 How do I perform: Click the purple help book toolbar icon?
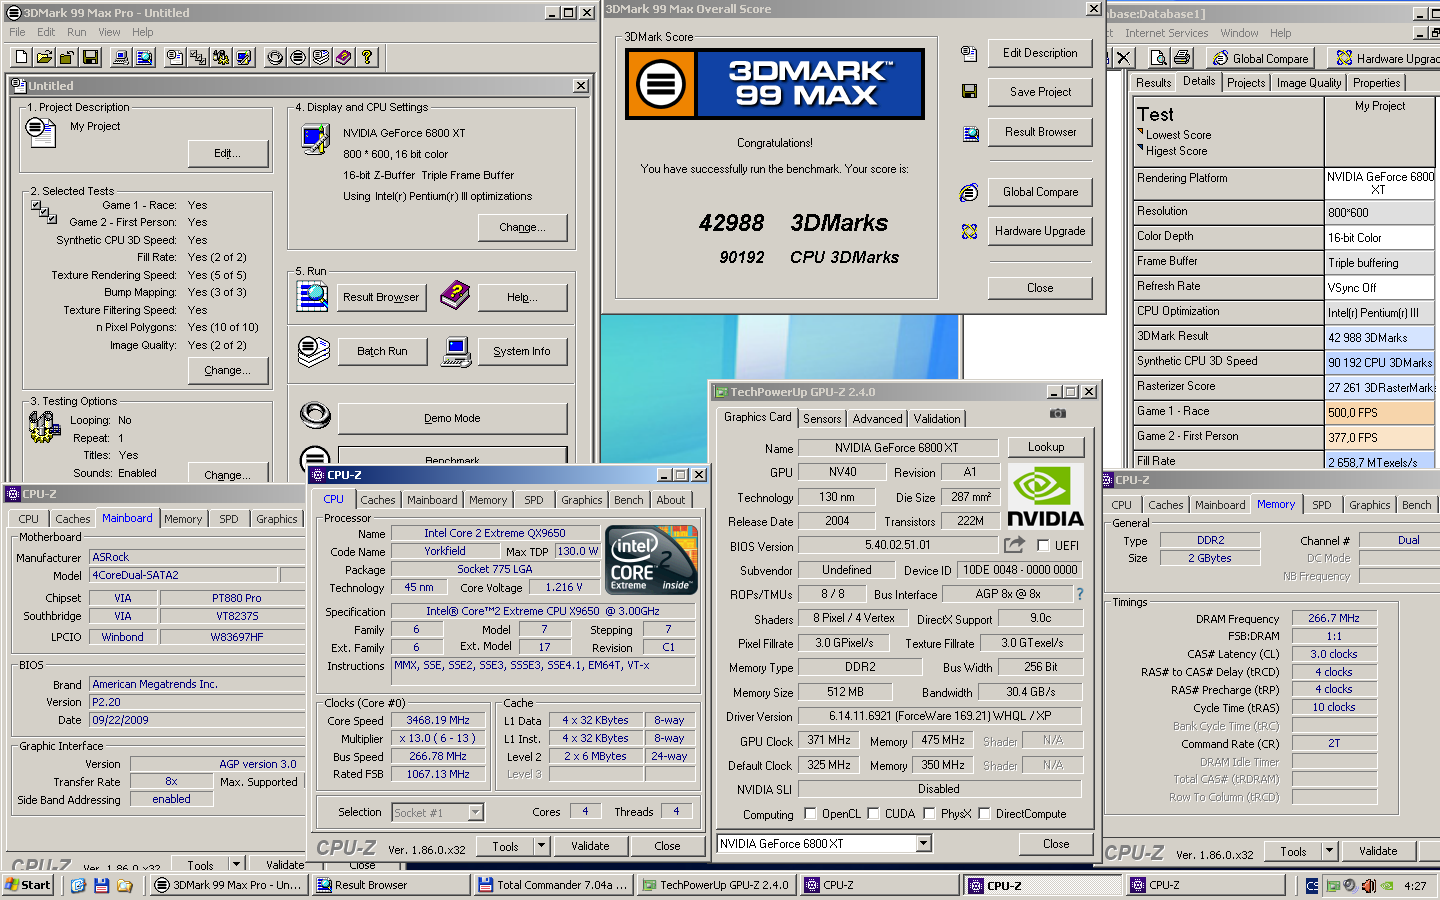tap(344, 57)
